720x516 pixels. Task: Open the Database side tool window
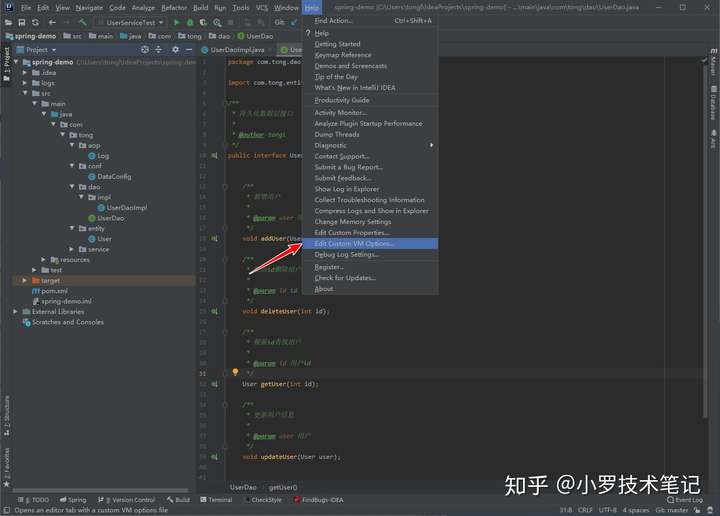click(713, 103)
